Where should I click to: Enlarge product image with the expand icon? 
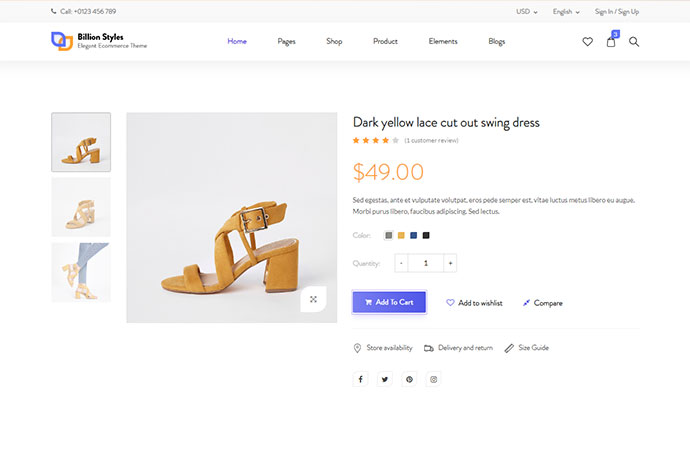(x=313, y=299)
